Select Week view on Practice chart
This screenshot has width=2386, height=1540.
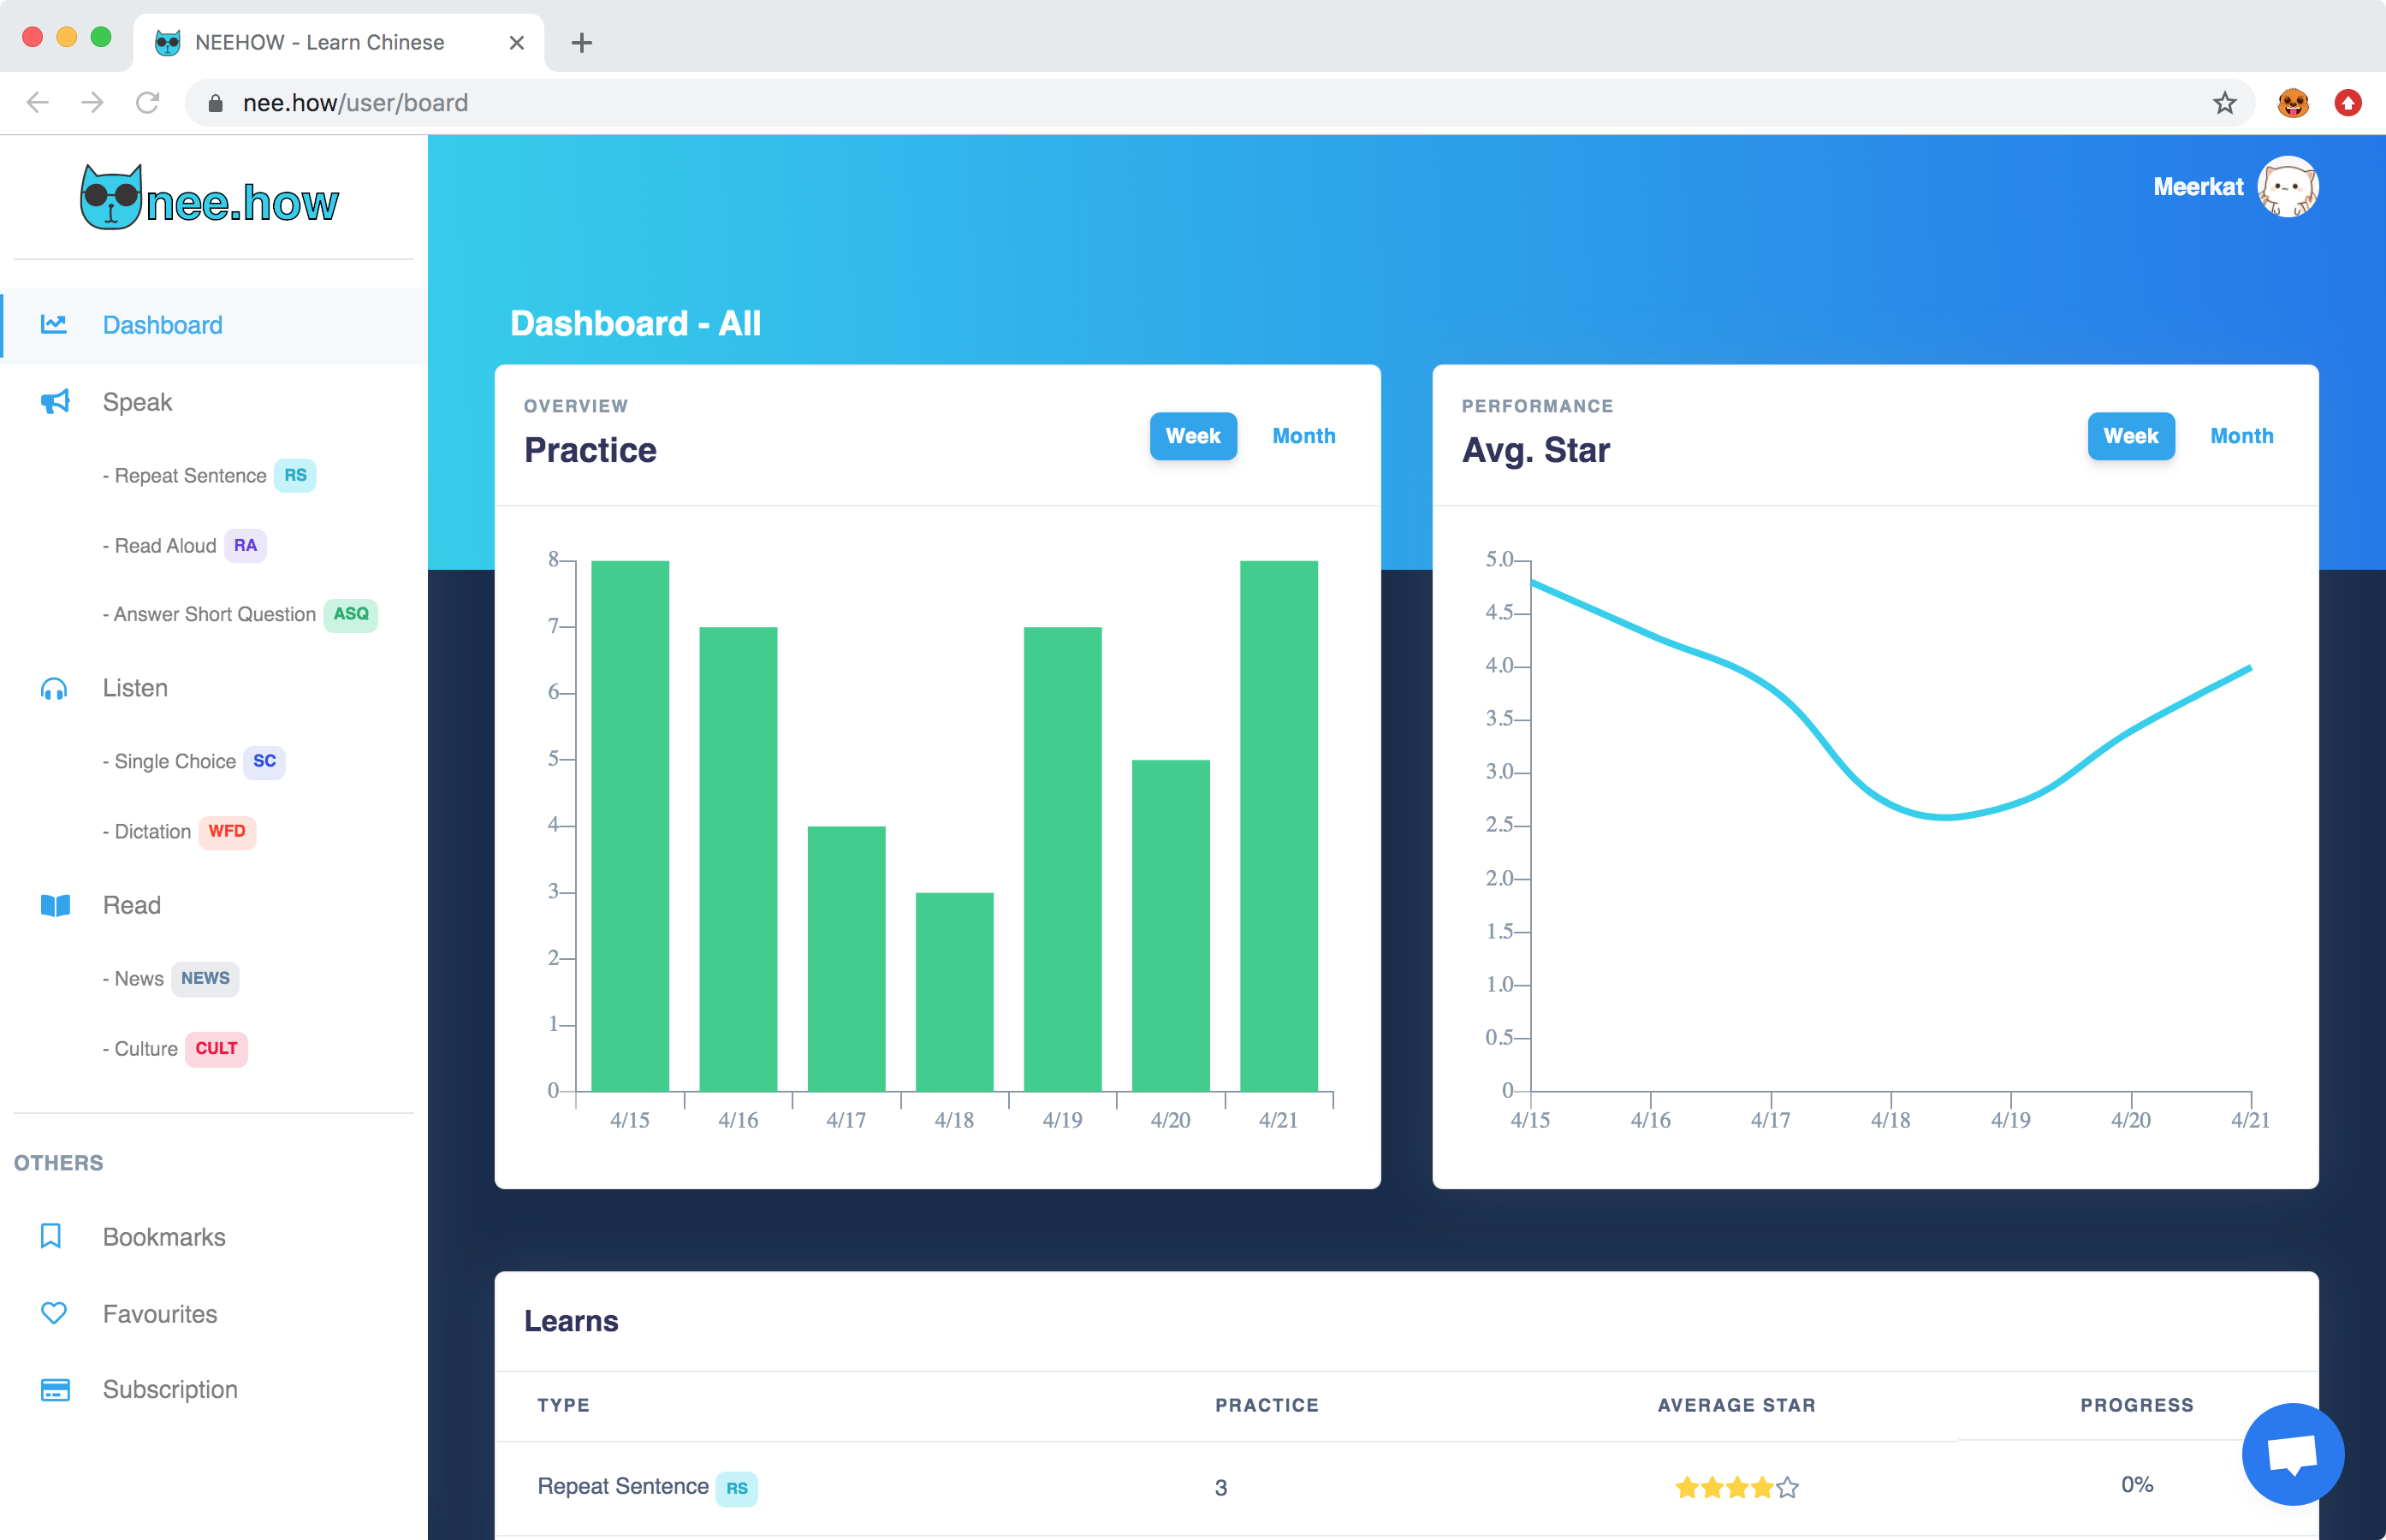click(x=1192, y=436)
